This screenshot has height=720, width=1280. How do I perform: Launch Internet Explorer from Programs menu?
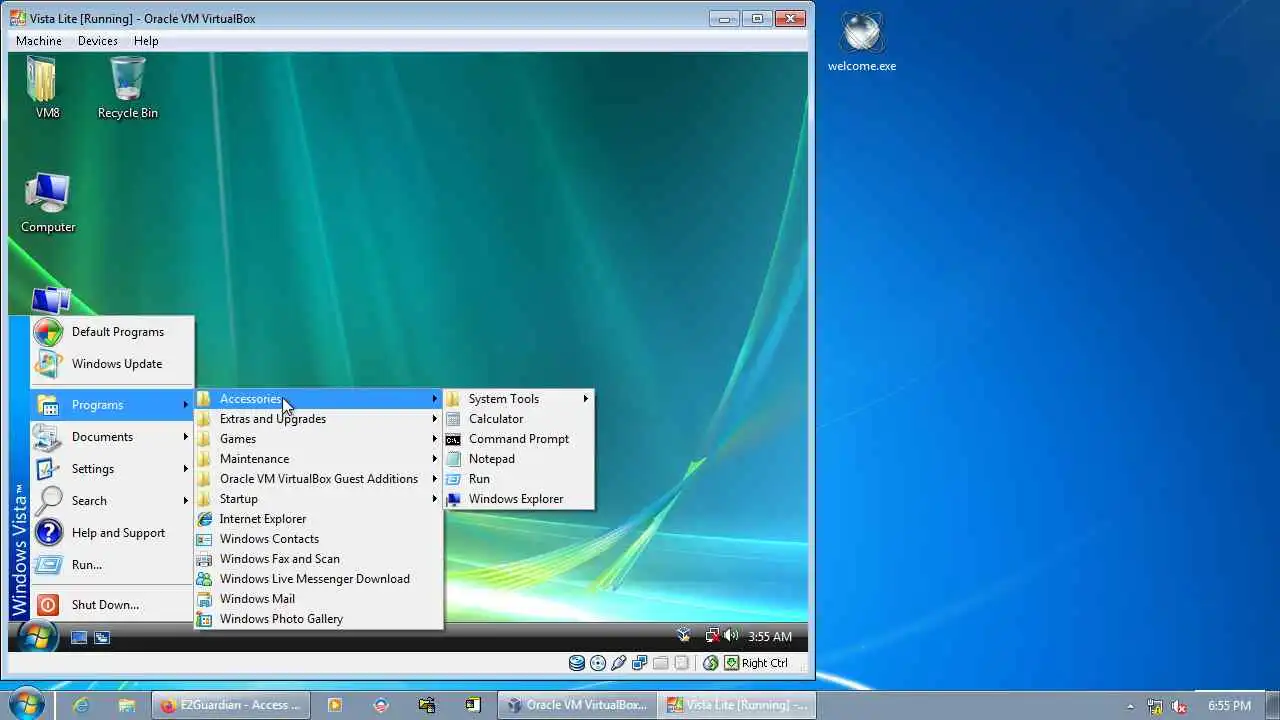[318, 519]
